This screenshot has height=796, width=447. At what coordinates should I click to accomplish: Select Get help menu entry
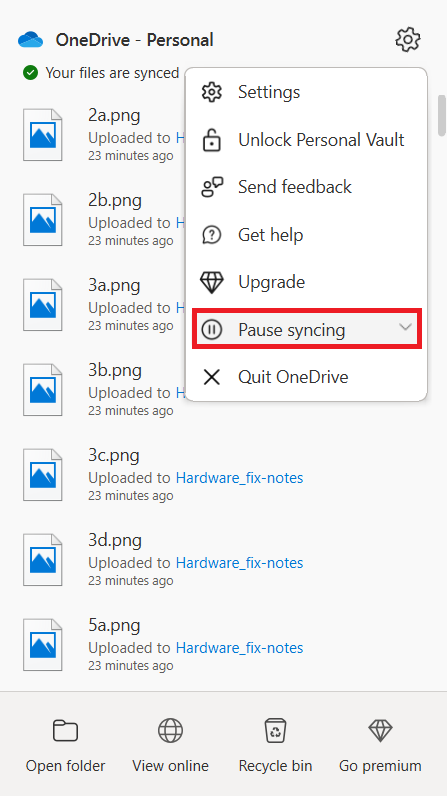[x=306, y=235]
